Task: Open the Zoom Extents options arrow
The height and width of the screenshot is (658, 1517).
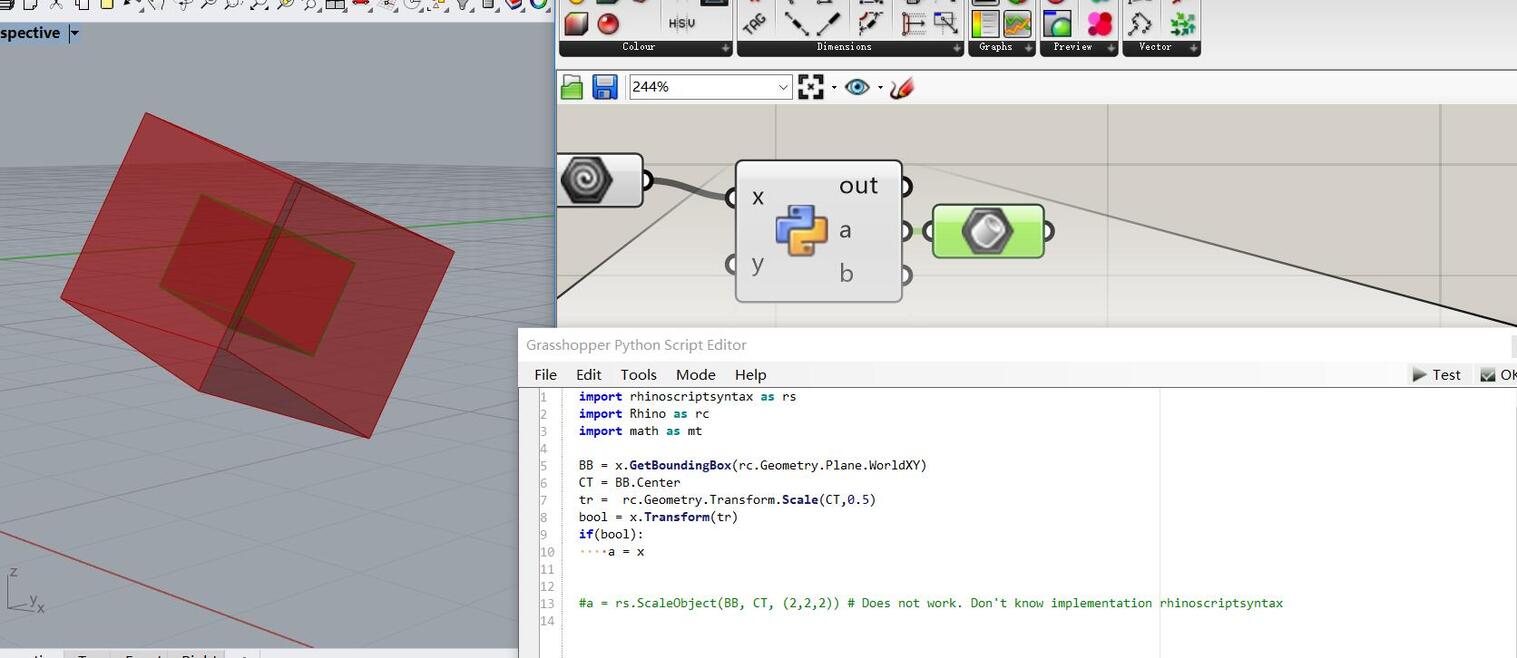Action: [834, 87]
